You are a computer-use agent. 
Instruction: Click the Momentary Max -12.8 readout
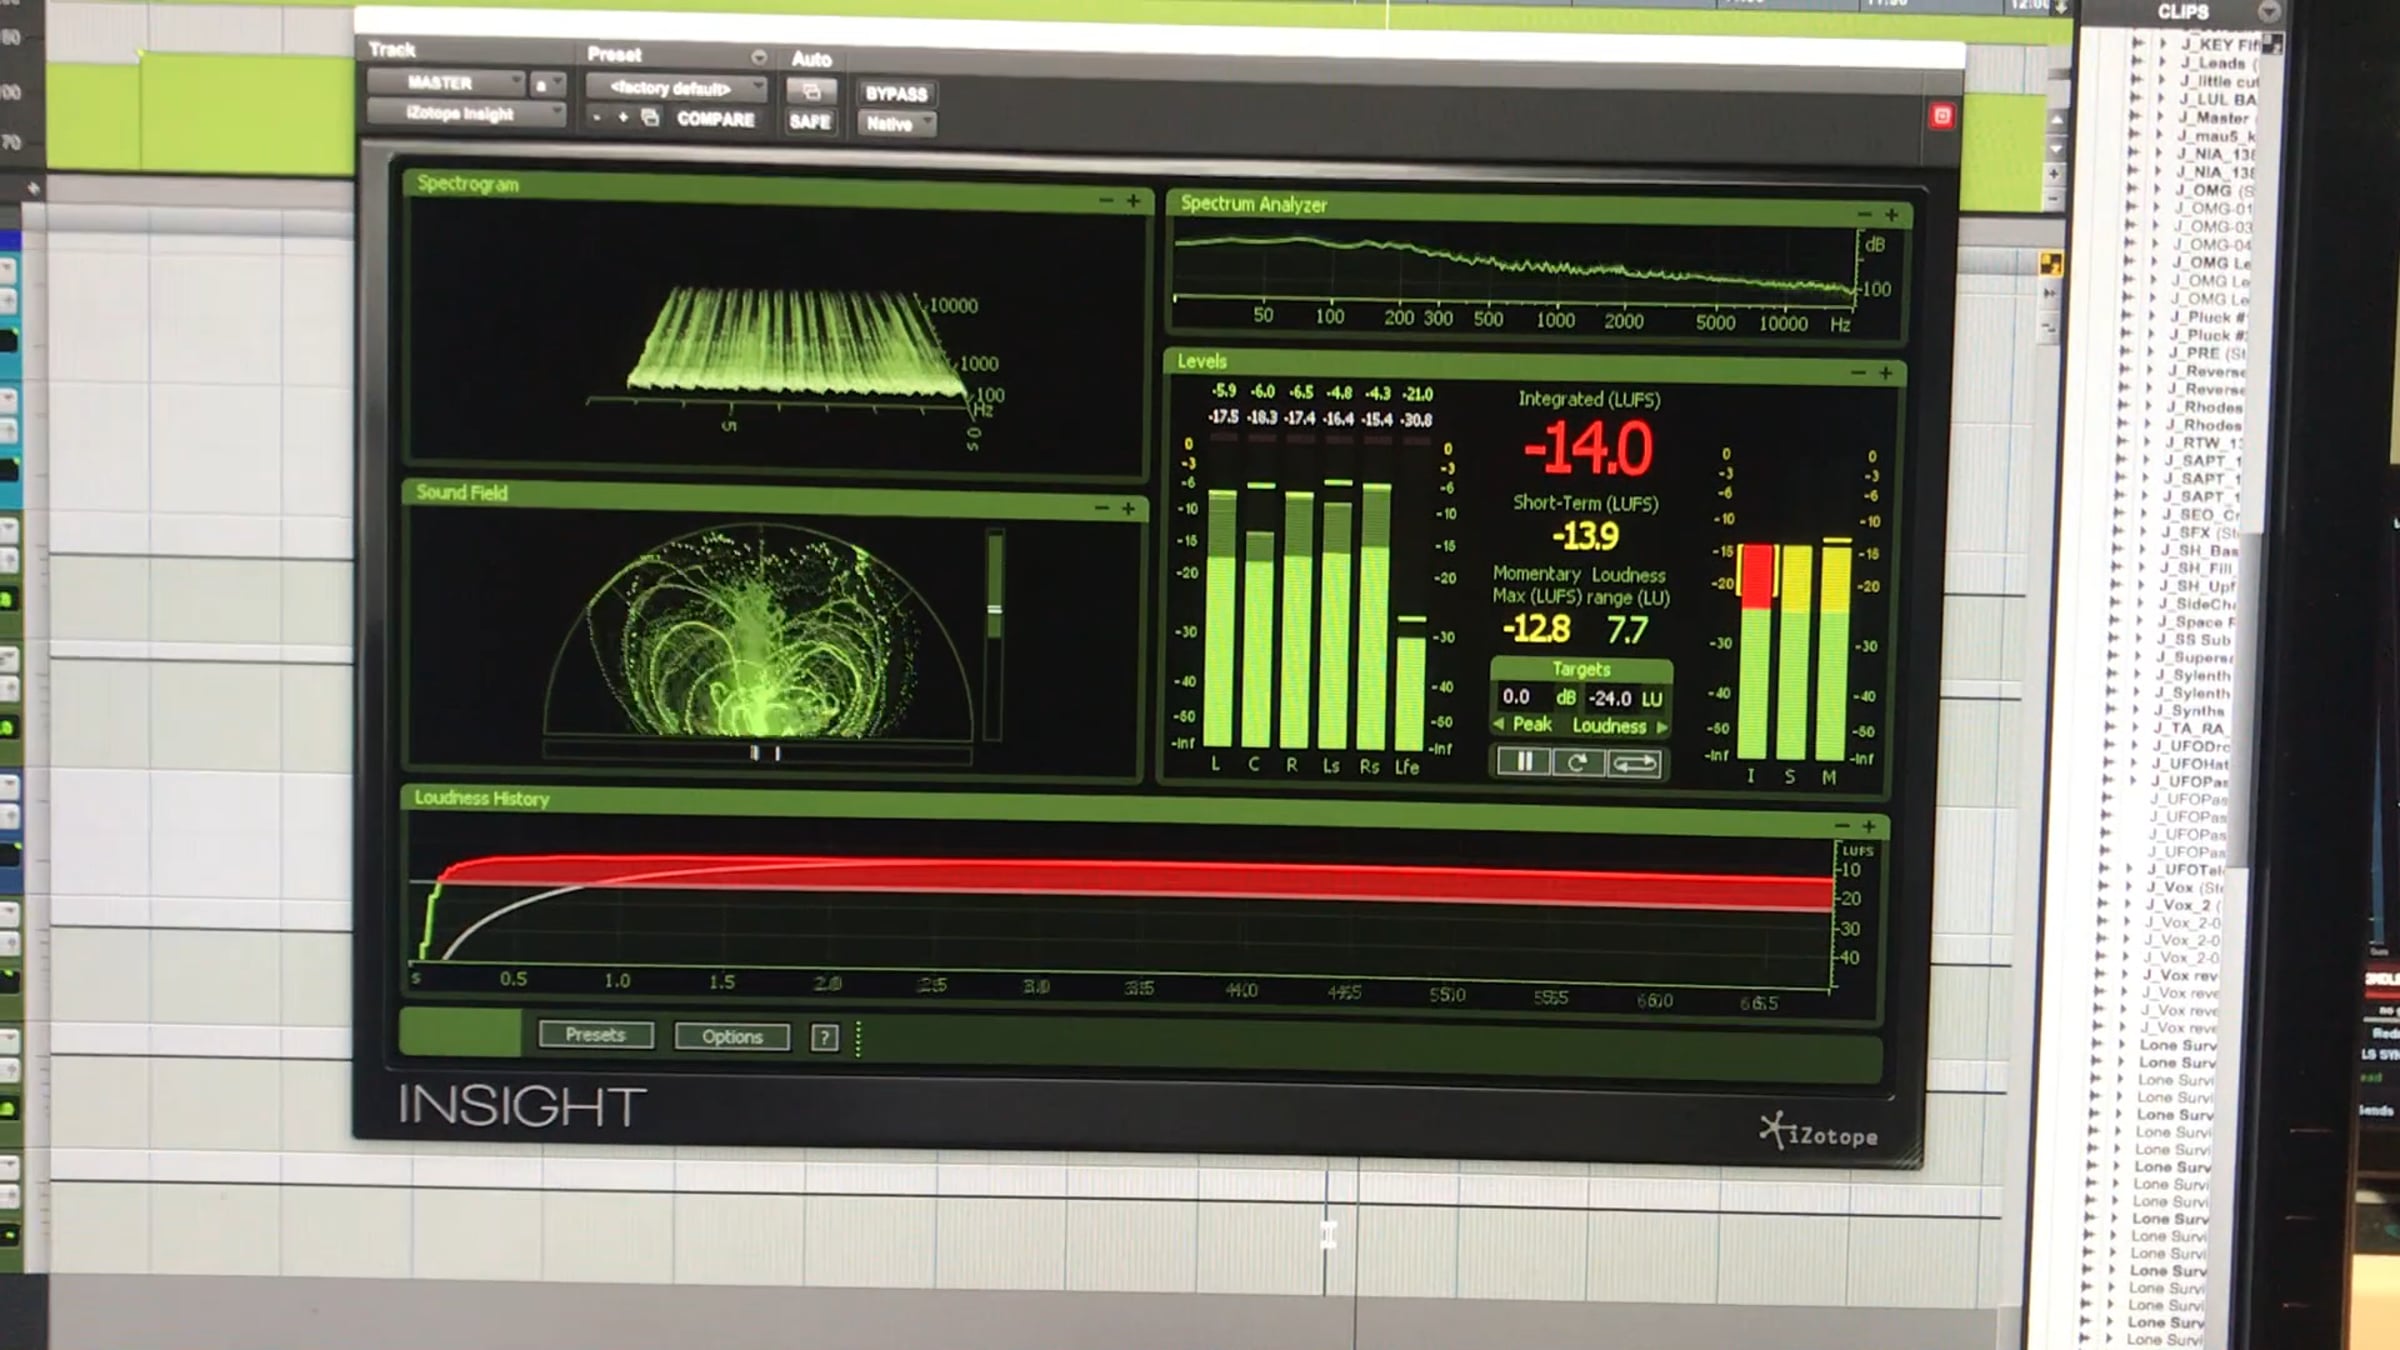click(1536, 628)
